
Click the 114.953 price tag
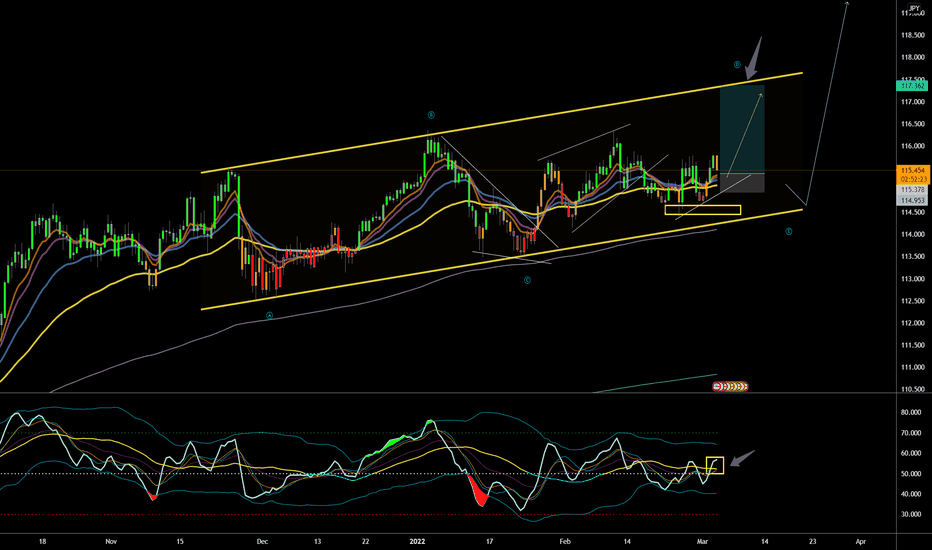click(912, 200)
